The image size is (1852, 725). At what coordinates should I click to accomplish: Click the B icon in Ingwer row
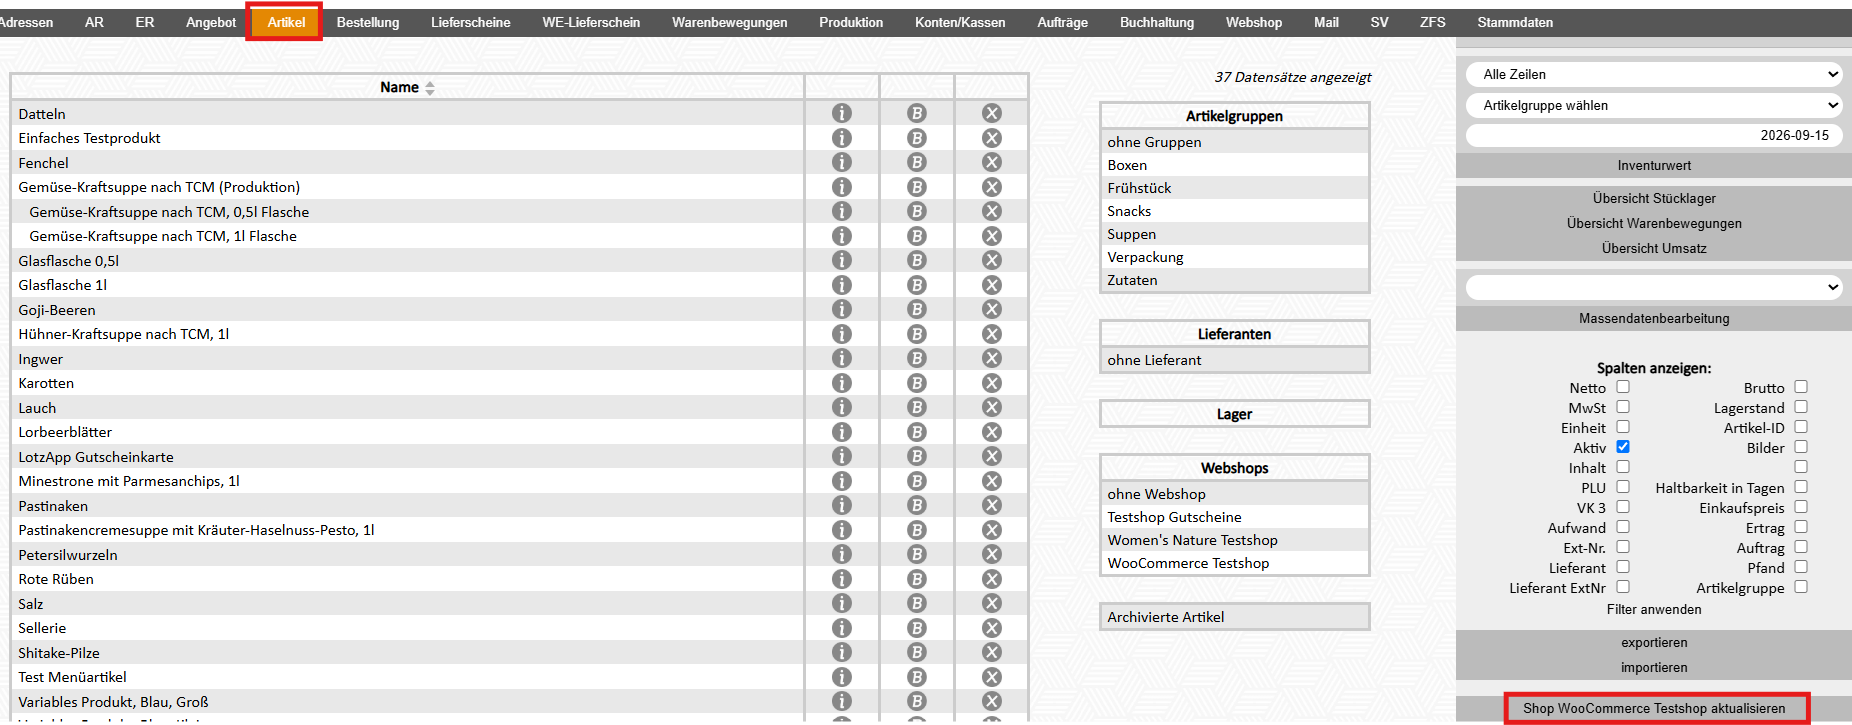pos(917,358)
